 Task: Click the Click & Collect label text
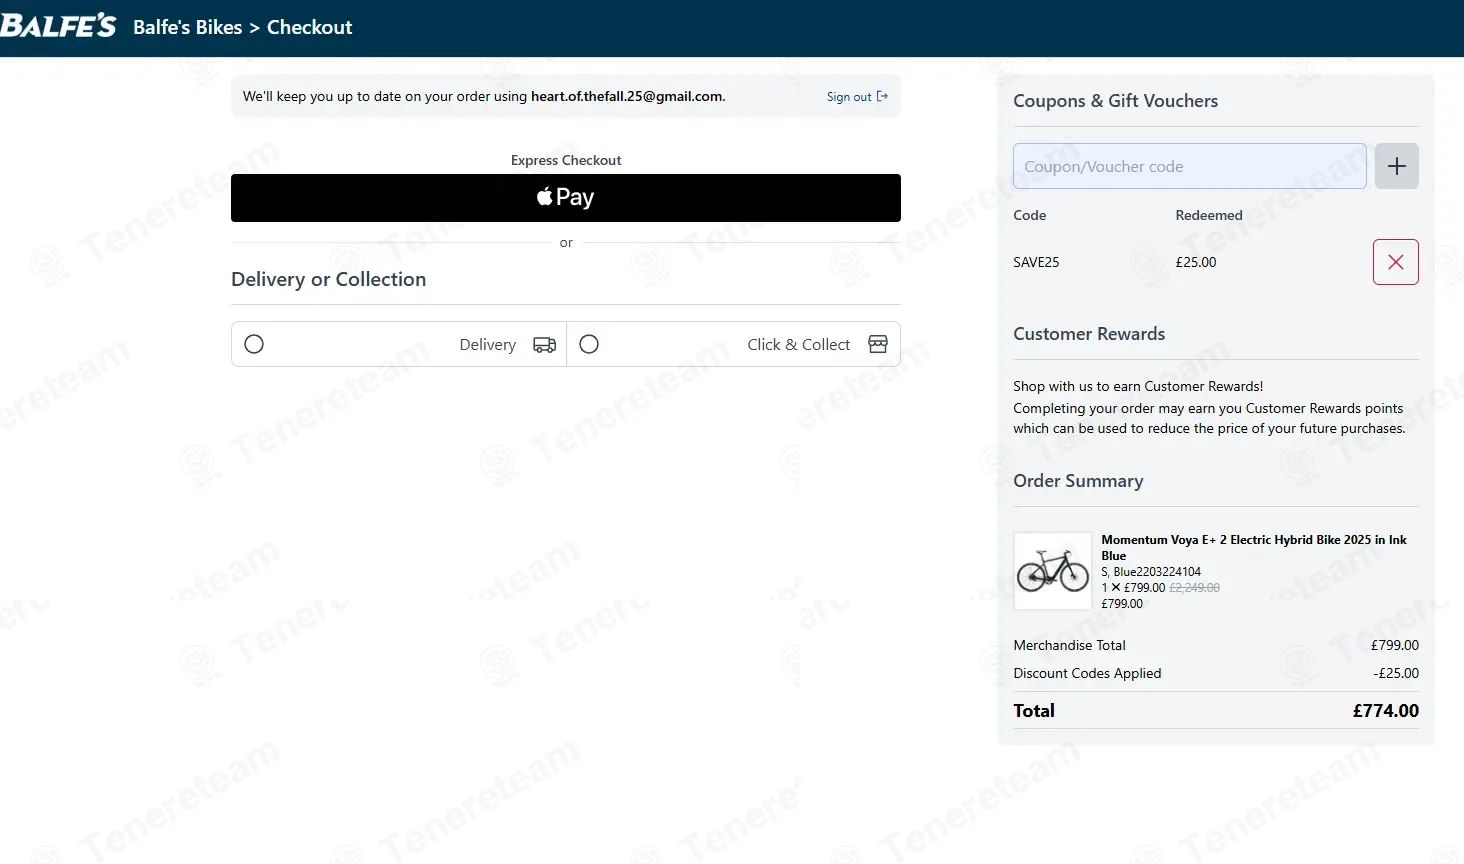pyautogui.click(x=798, y=345)
